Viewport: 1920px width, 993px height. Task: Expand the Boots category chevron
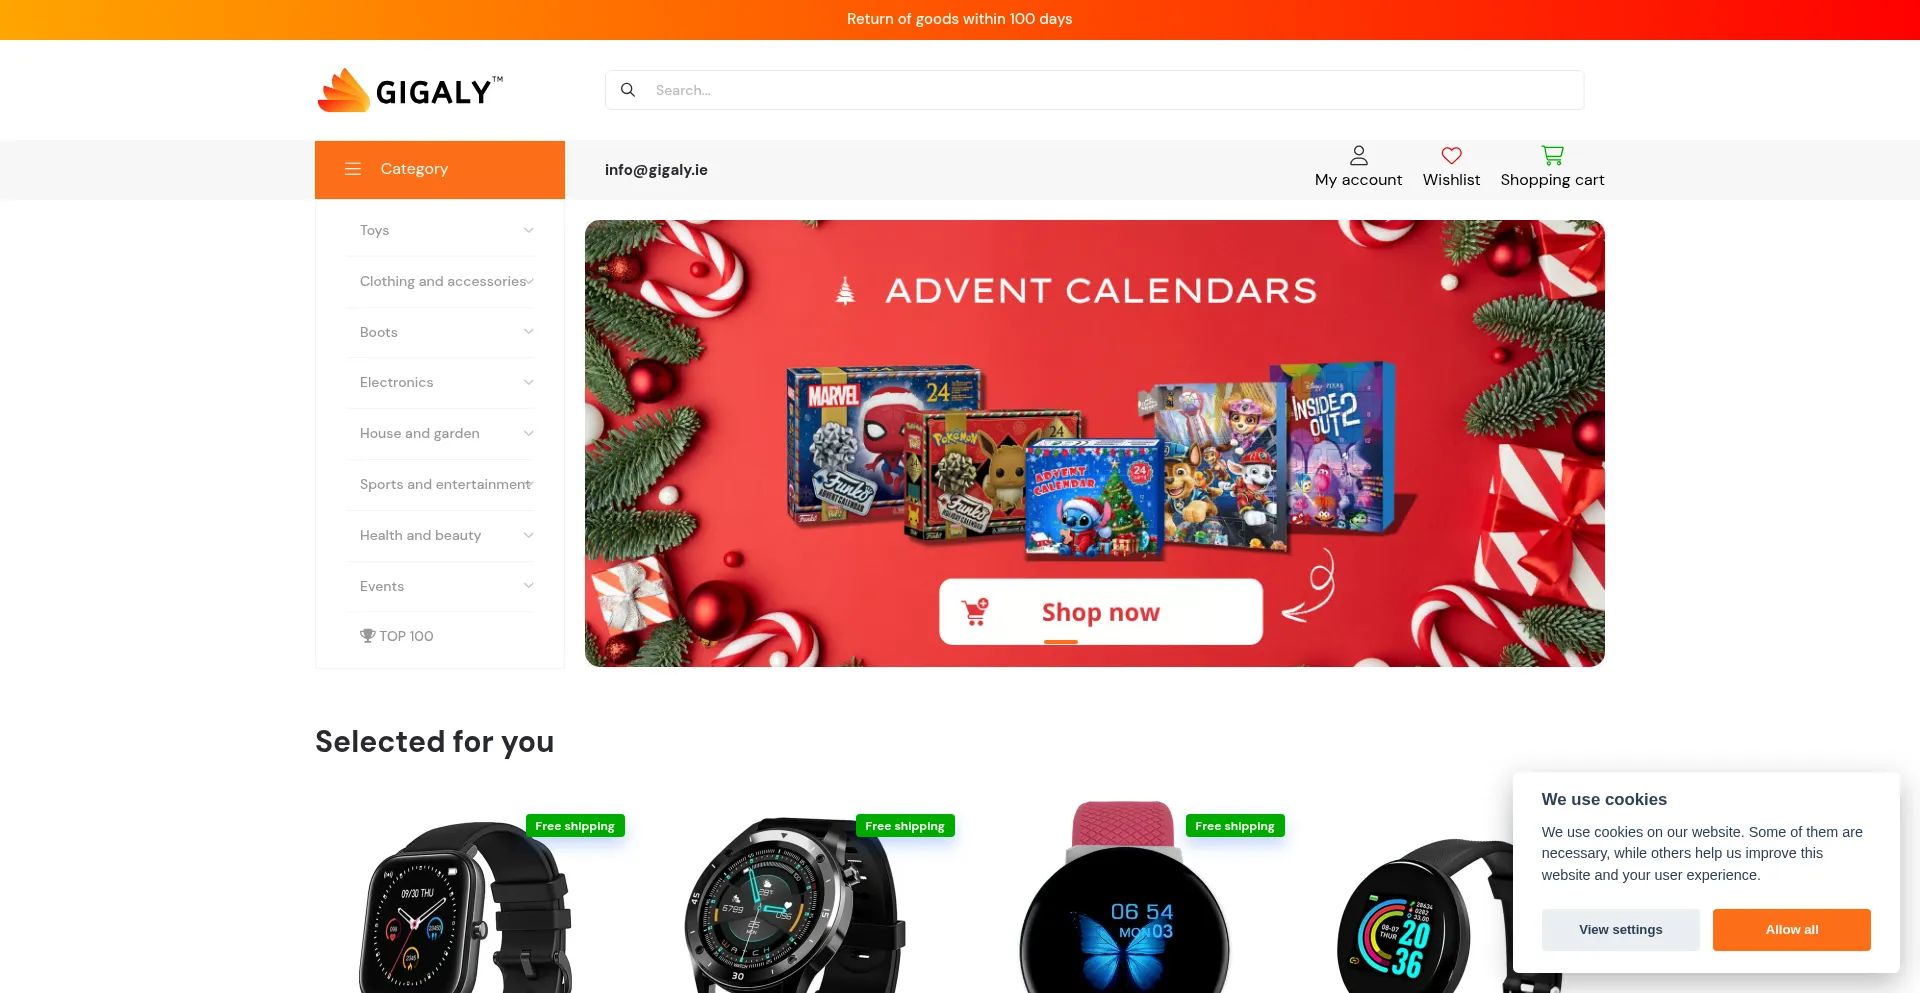point(528,331)
